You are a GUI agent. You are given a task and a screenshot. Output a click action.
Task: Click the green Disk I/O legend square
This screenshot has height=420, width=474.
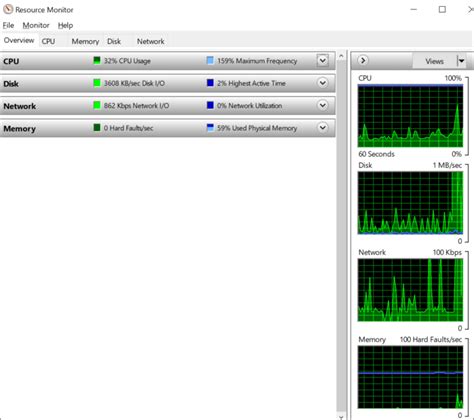click(97, 83)
